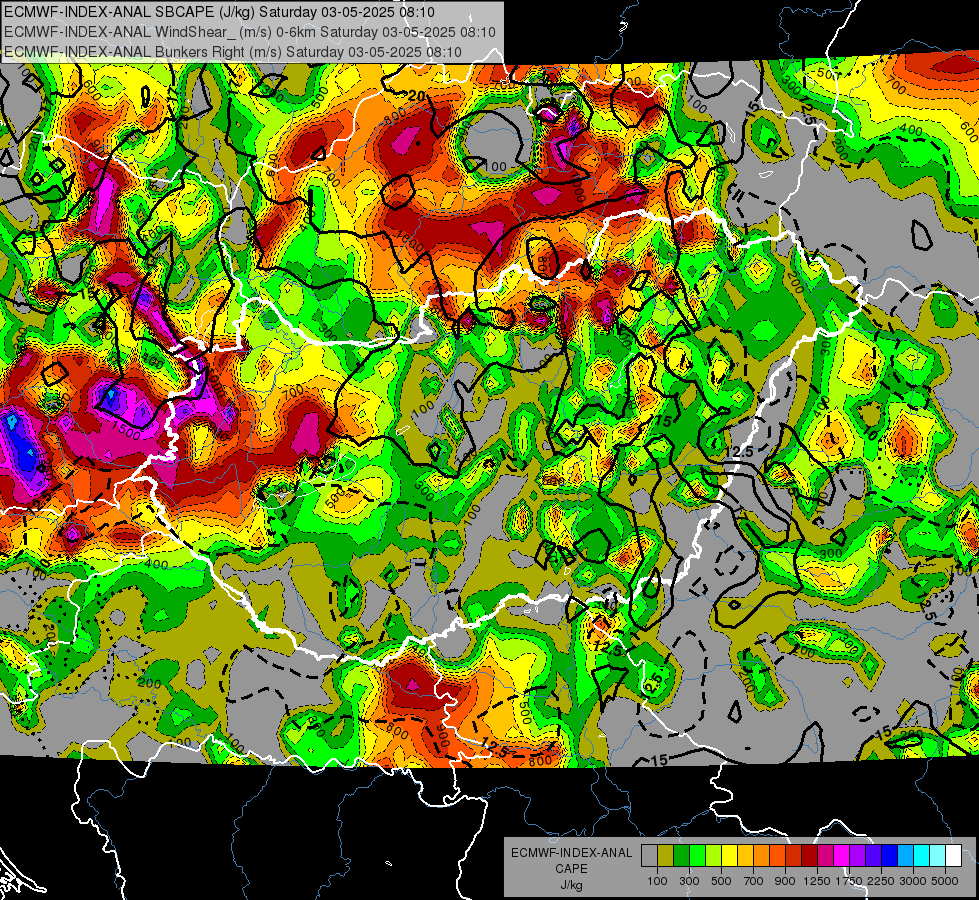Click the 3000 tick label in legend
979x900 pixels.
tap(913, 881)
